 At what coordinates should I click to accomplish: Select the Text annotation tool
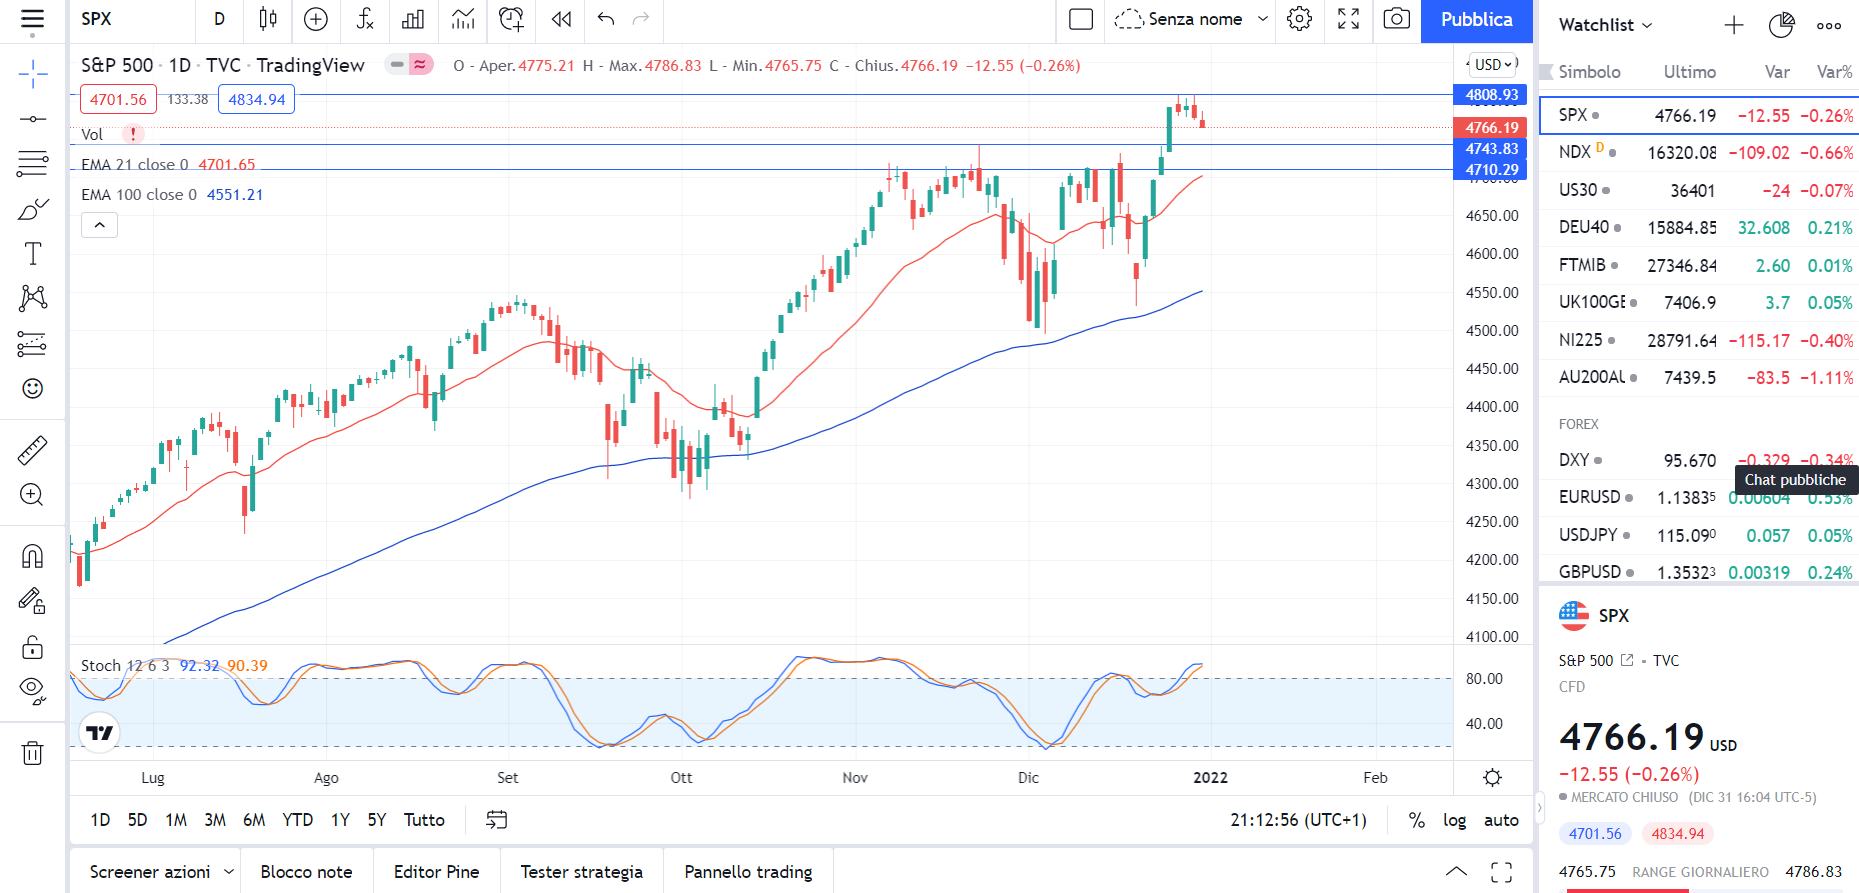32,254
